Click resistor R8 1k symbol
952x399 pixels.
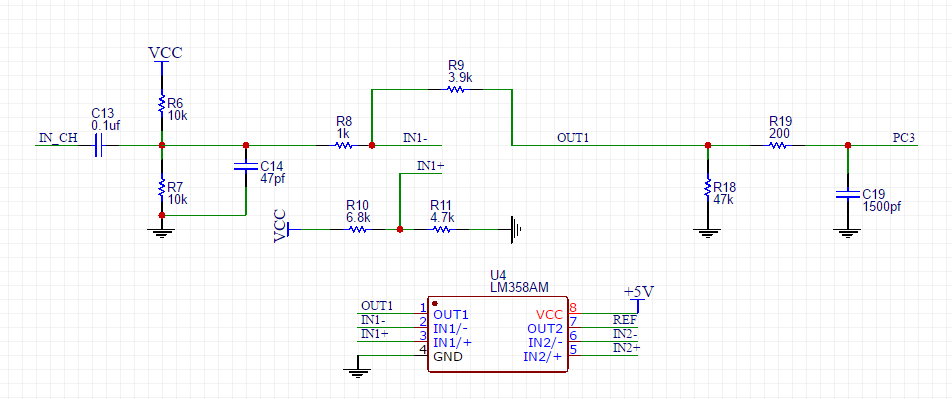[343, 146]
